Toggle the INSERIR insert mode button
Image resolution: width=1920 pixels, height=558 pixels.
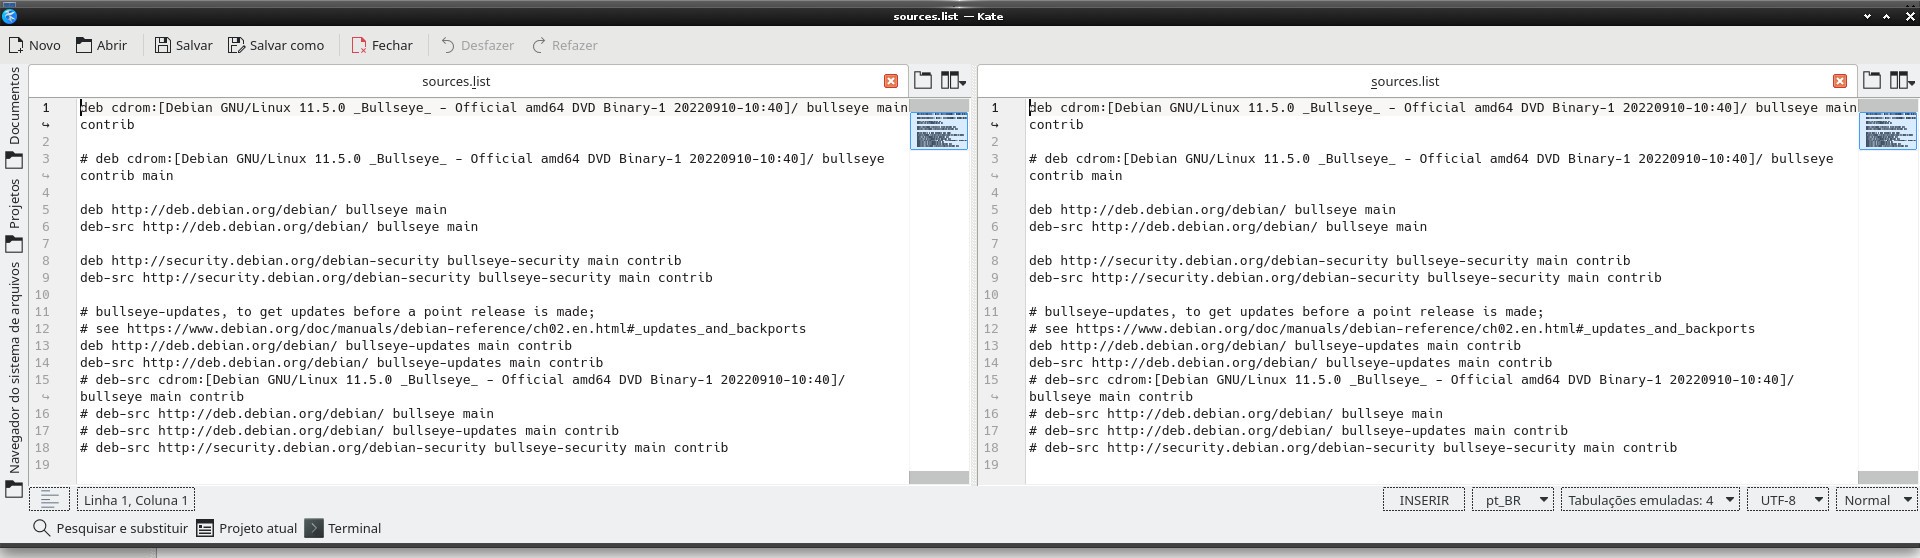[1424, 500]
